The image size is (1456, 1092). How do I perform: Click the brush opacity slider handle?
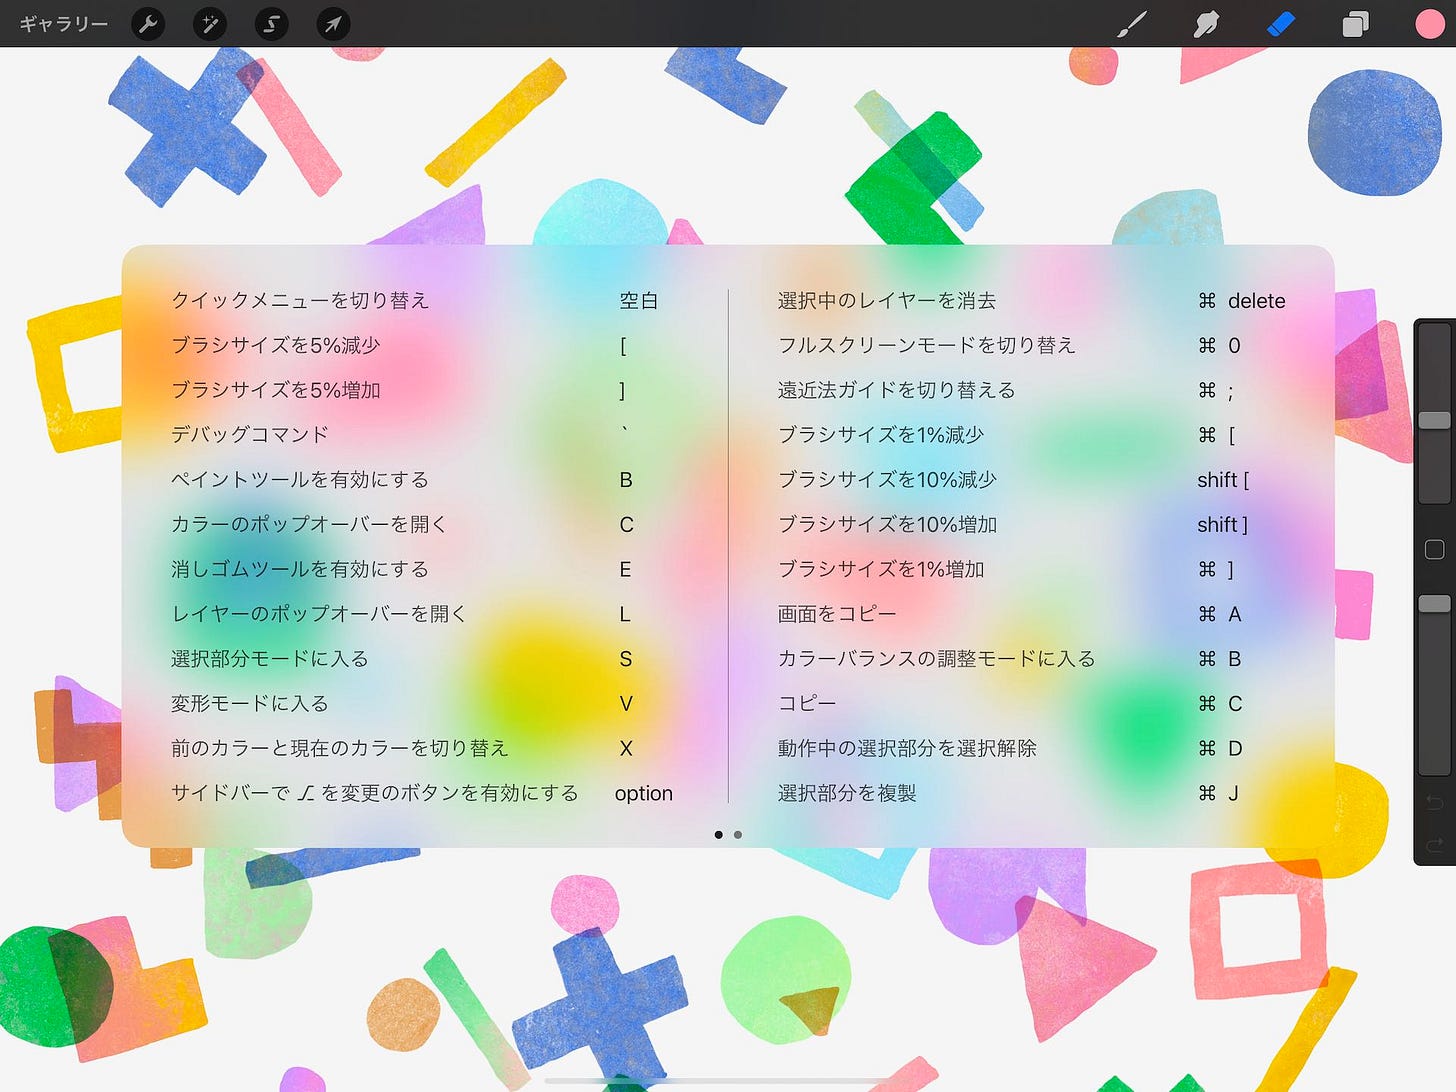click(x=1434, y=603)
